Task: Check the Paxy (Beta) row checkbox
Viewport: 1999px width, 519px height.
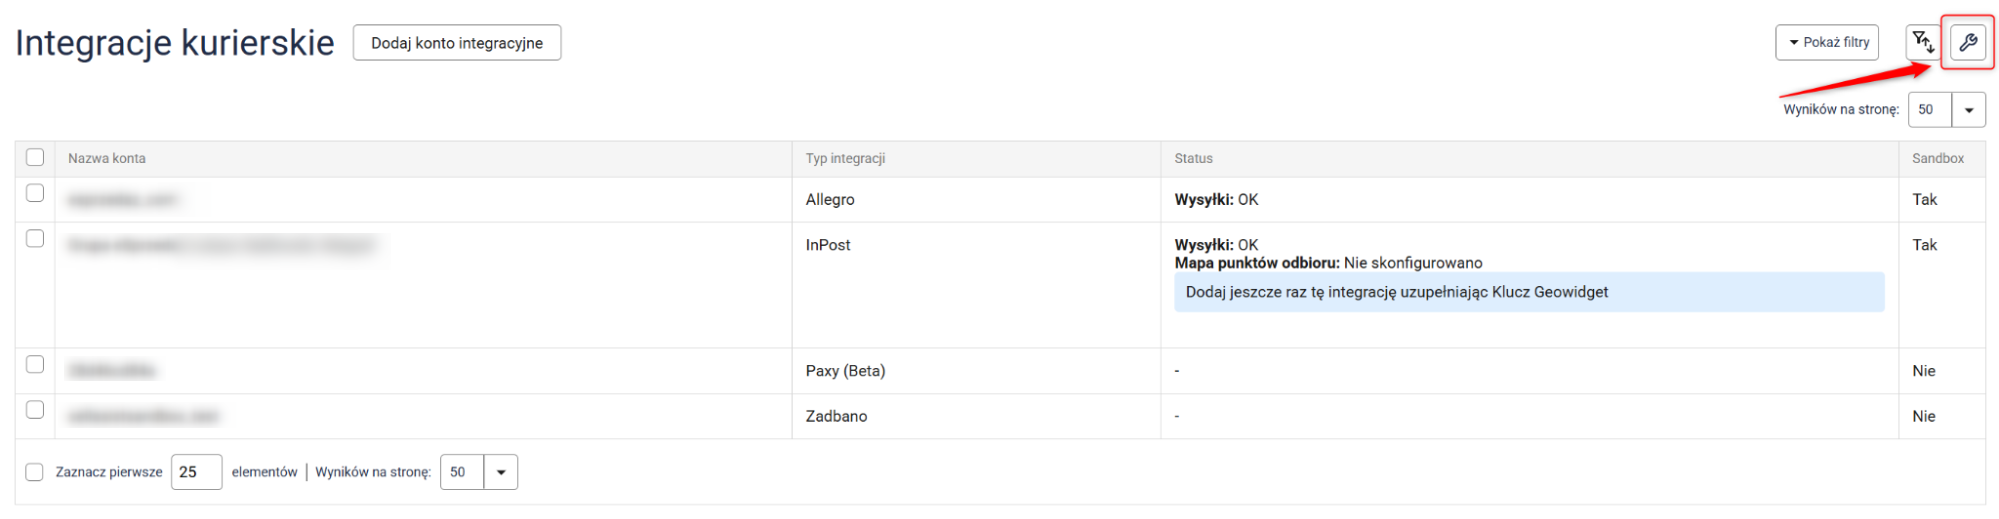Action: [35, 365]
